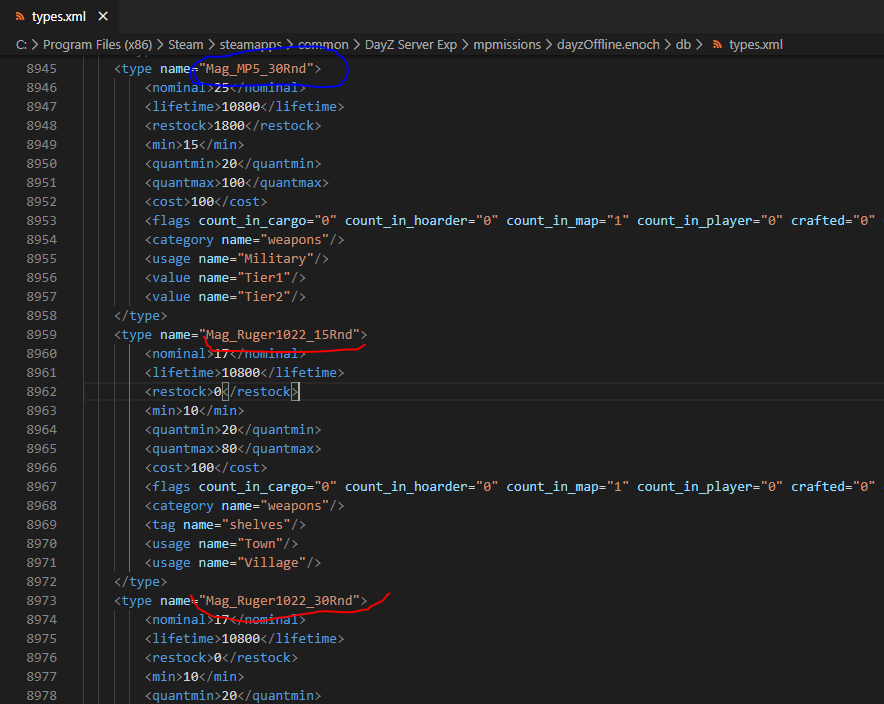Open the types.xml breadcrumb file entry
The image size is (884, 704).
coord(755,45)
